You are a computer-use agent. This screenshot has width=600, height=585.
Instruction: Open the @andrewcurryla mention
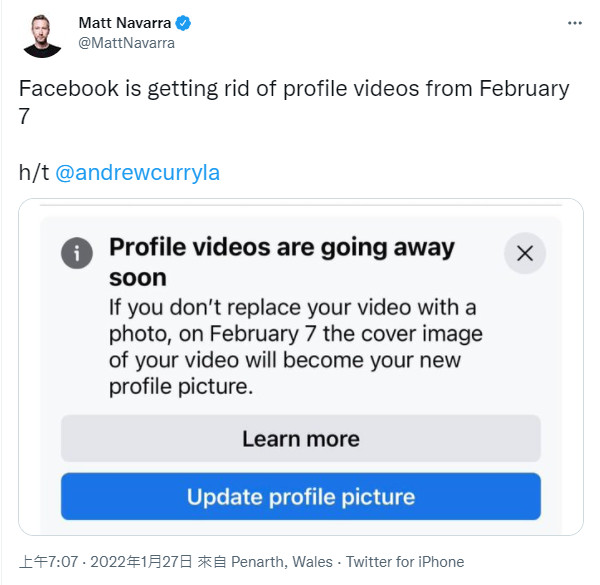137,172
